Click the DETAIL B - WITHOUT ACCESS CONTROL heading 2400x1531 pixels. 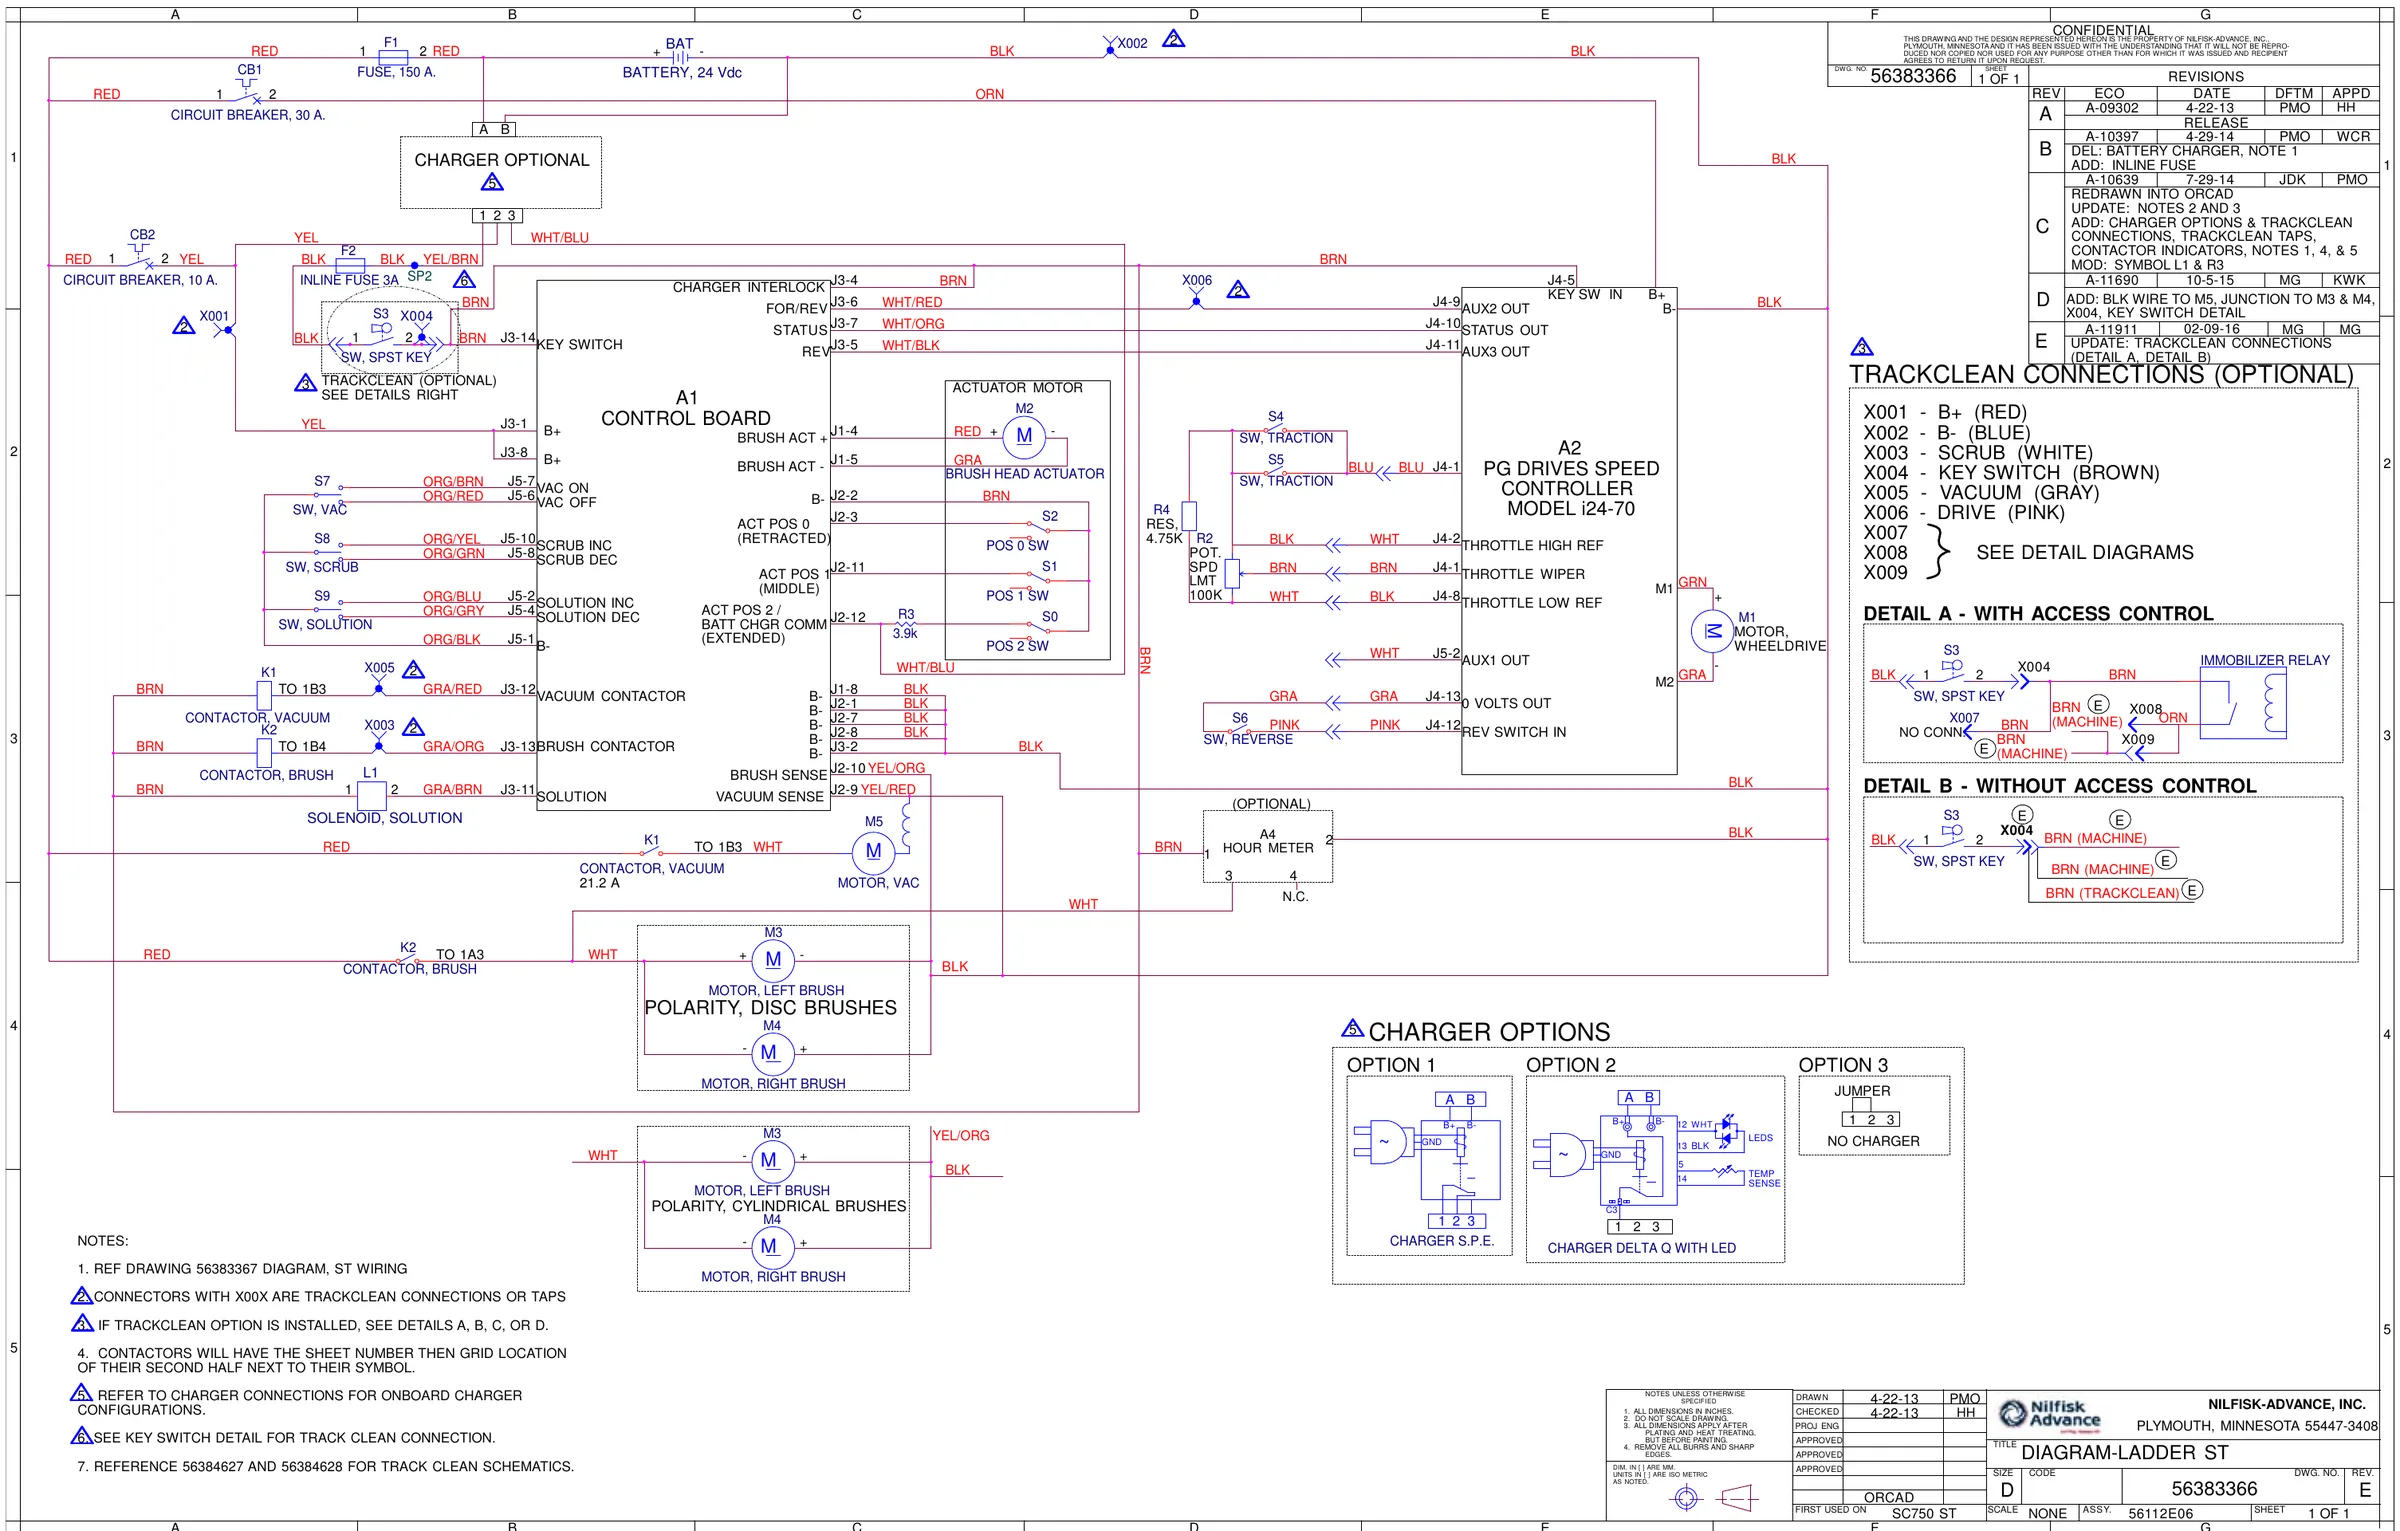(2060, 785)
